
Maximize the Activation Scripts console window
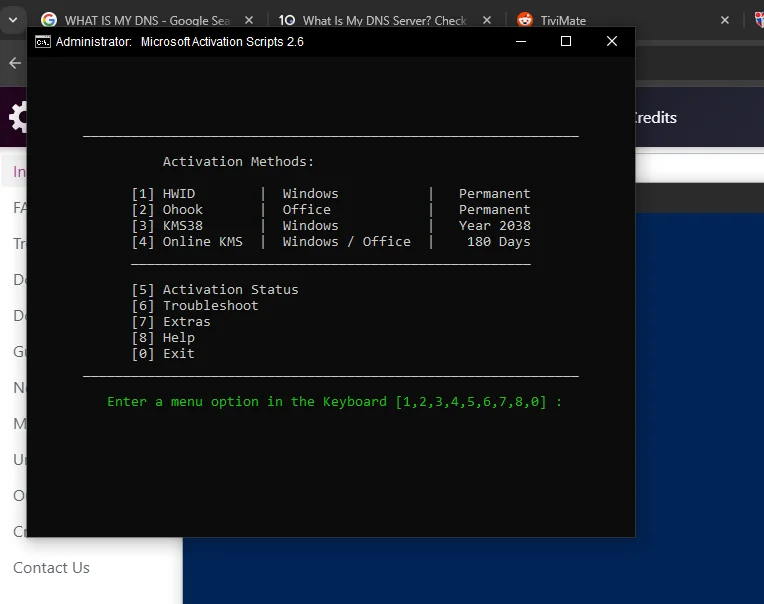click(566, 41)
